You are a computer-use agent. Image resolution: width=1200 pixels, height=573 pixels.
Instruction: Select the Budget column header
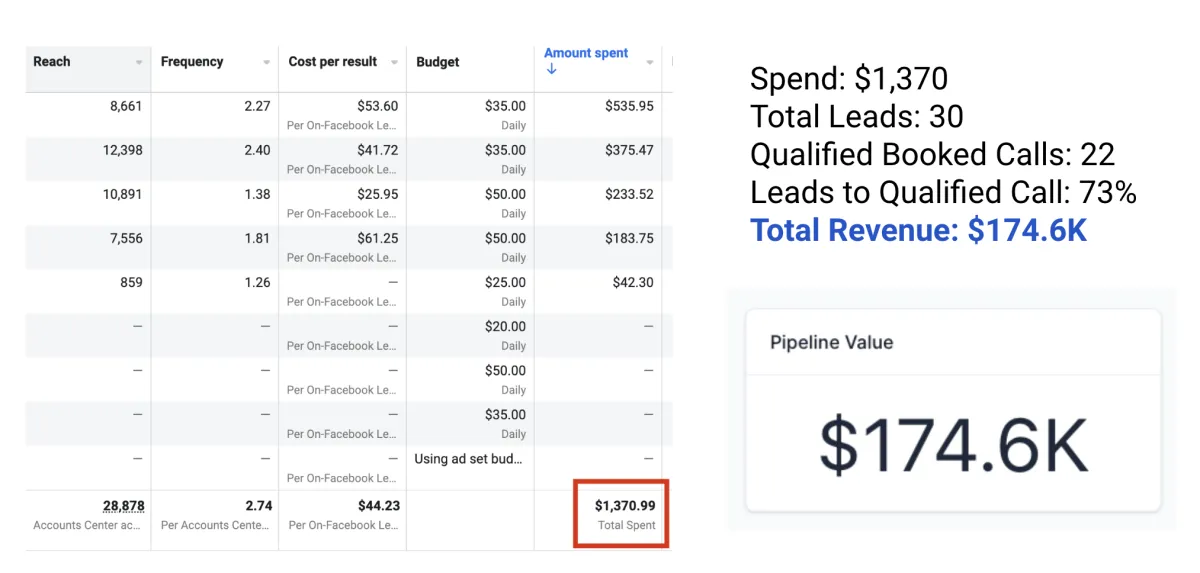[438, 62]
